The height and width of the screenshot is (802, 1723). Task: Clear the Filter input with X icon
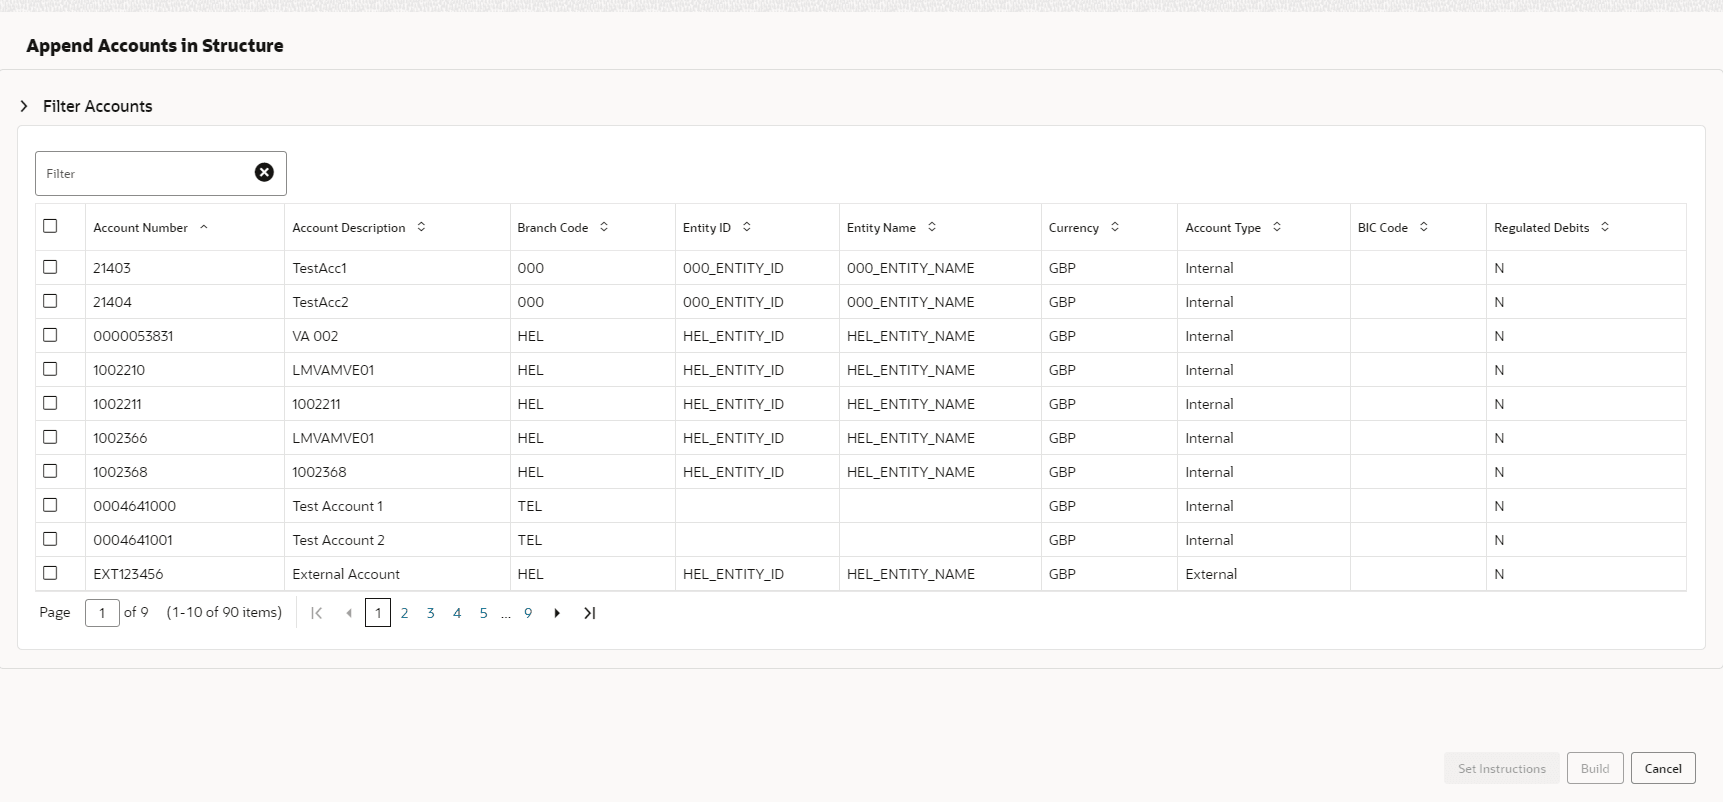(264, 173)
